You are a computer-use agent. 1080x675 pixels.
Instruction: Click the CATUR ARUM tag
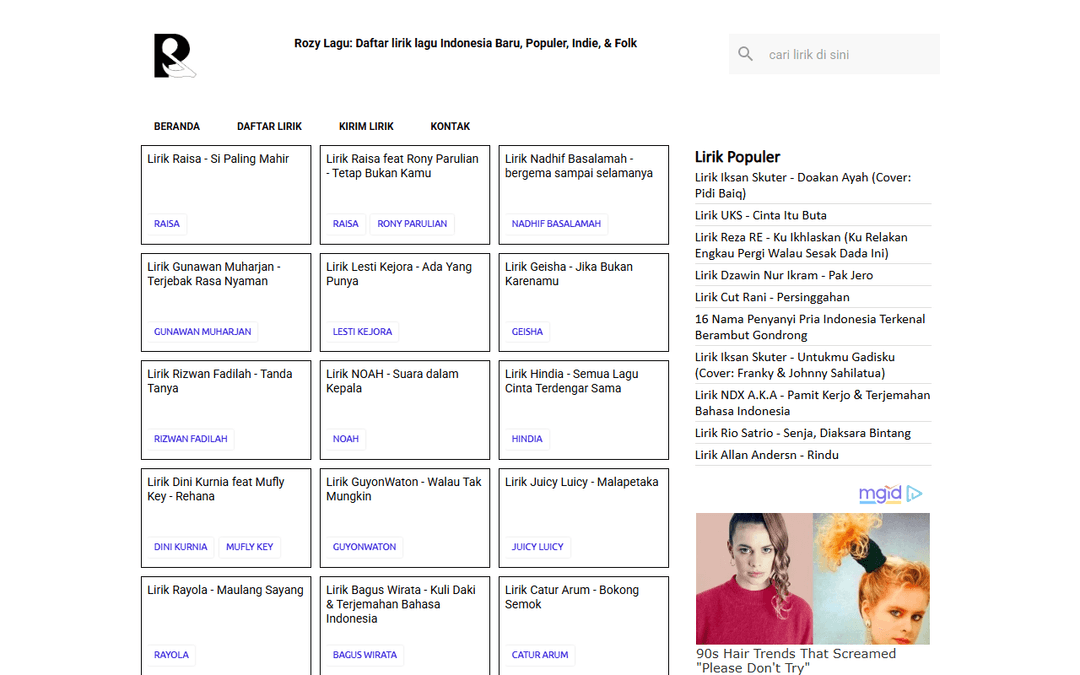tap(540, 655)
